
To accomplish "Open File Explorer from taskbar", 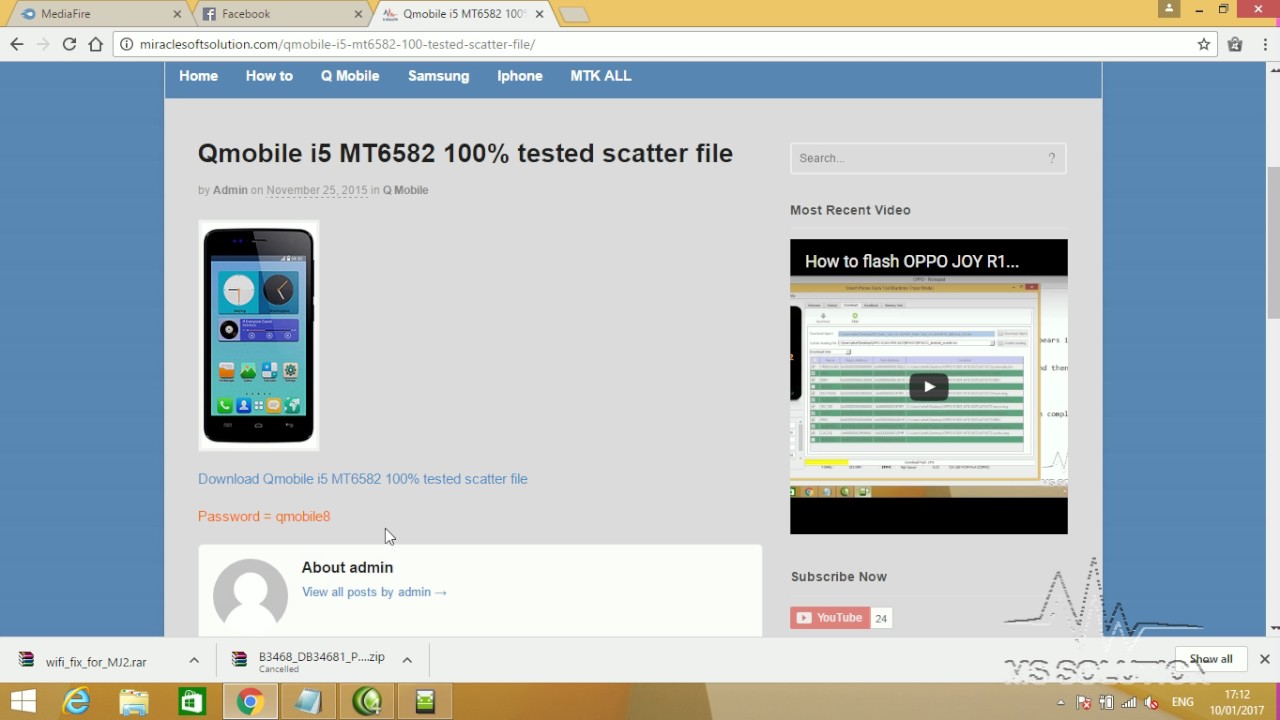I will 134,702.
